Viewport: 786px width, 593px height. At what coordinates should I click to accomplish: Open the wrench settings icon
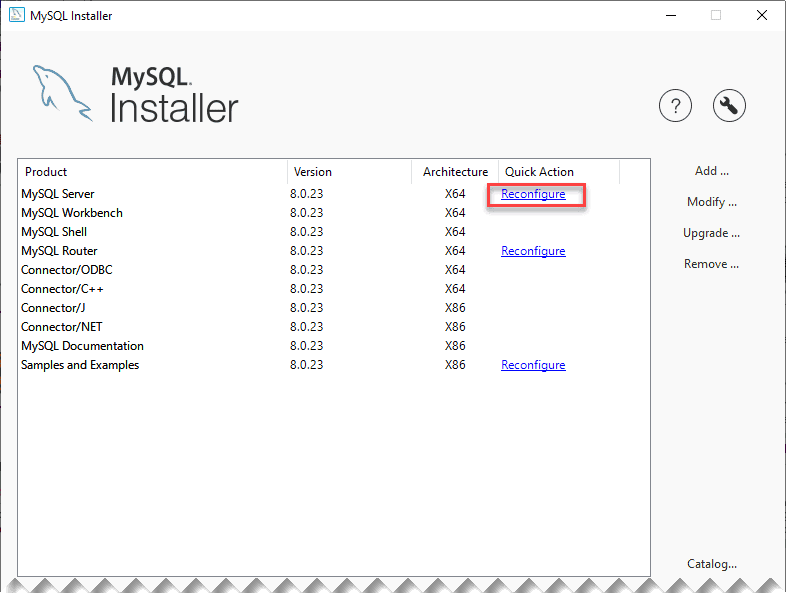click(x=729, y=106)
